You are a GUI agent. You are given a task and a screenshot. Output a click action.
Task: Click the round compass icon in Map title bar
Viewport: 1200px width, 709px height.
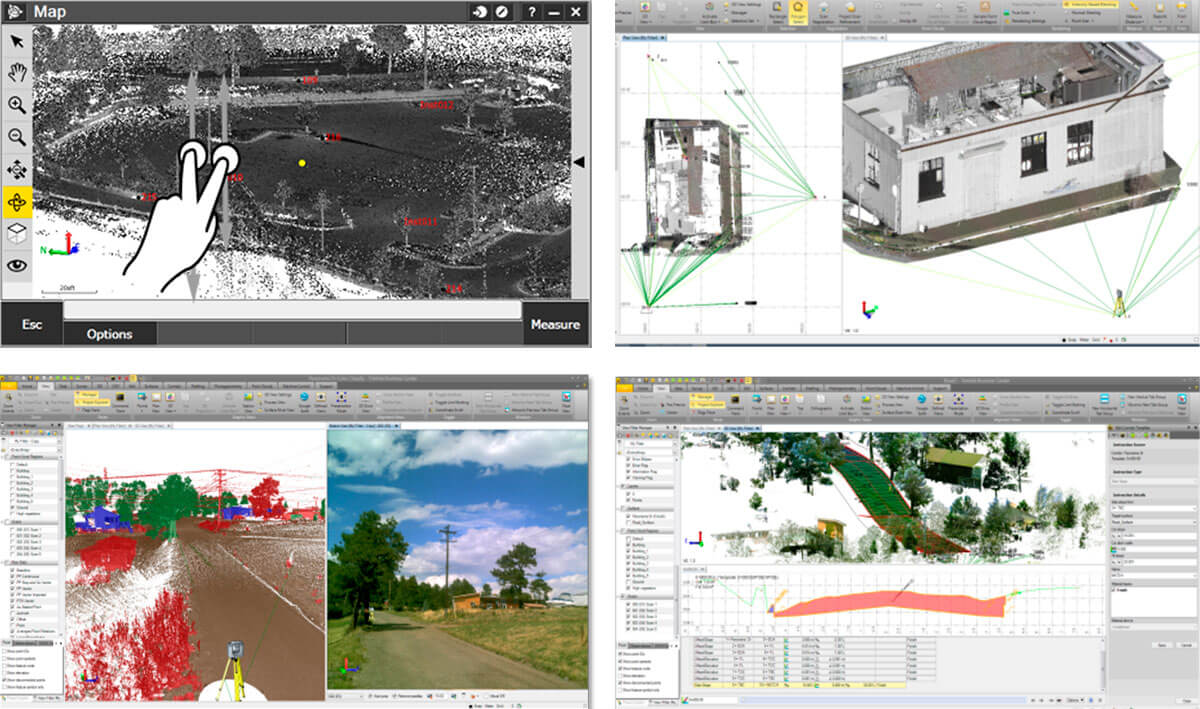coord(504,11)
